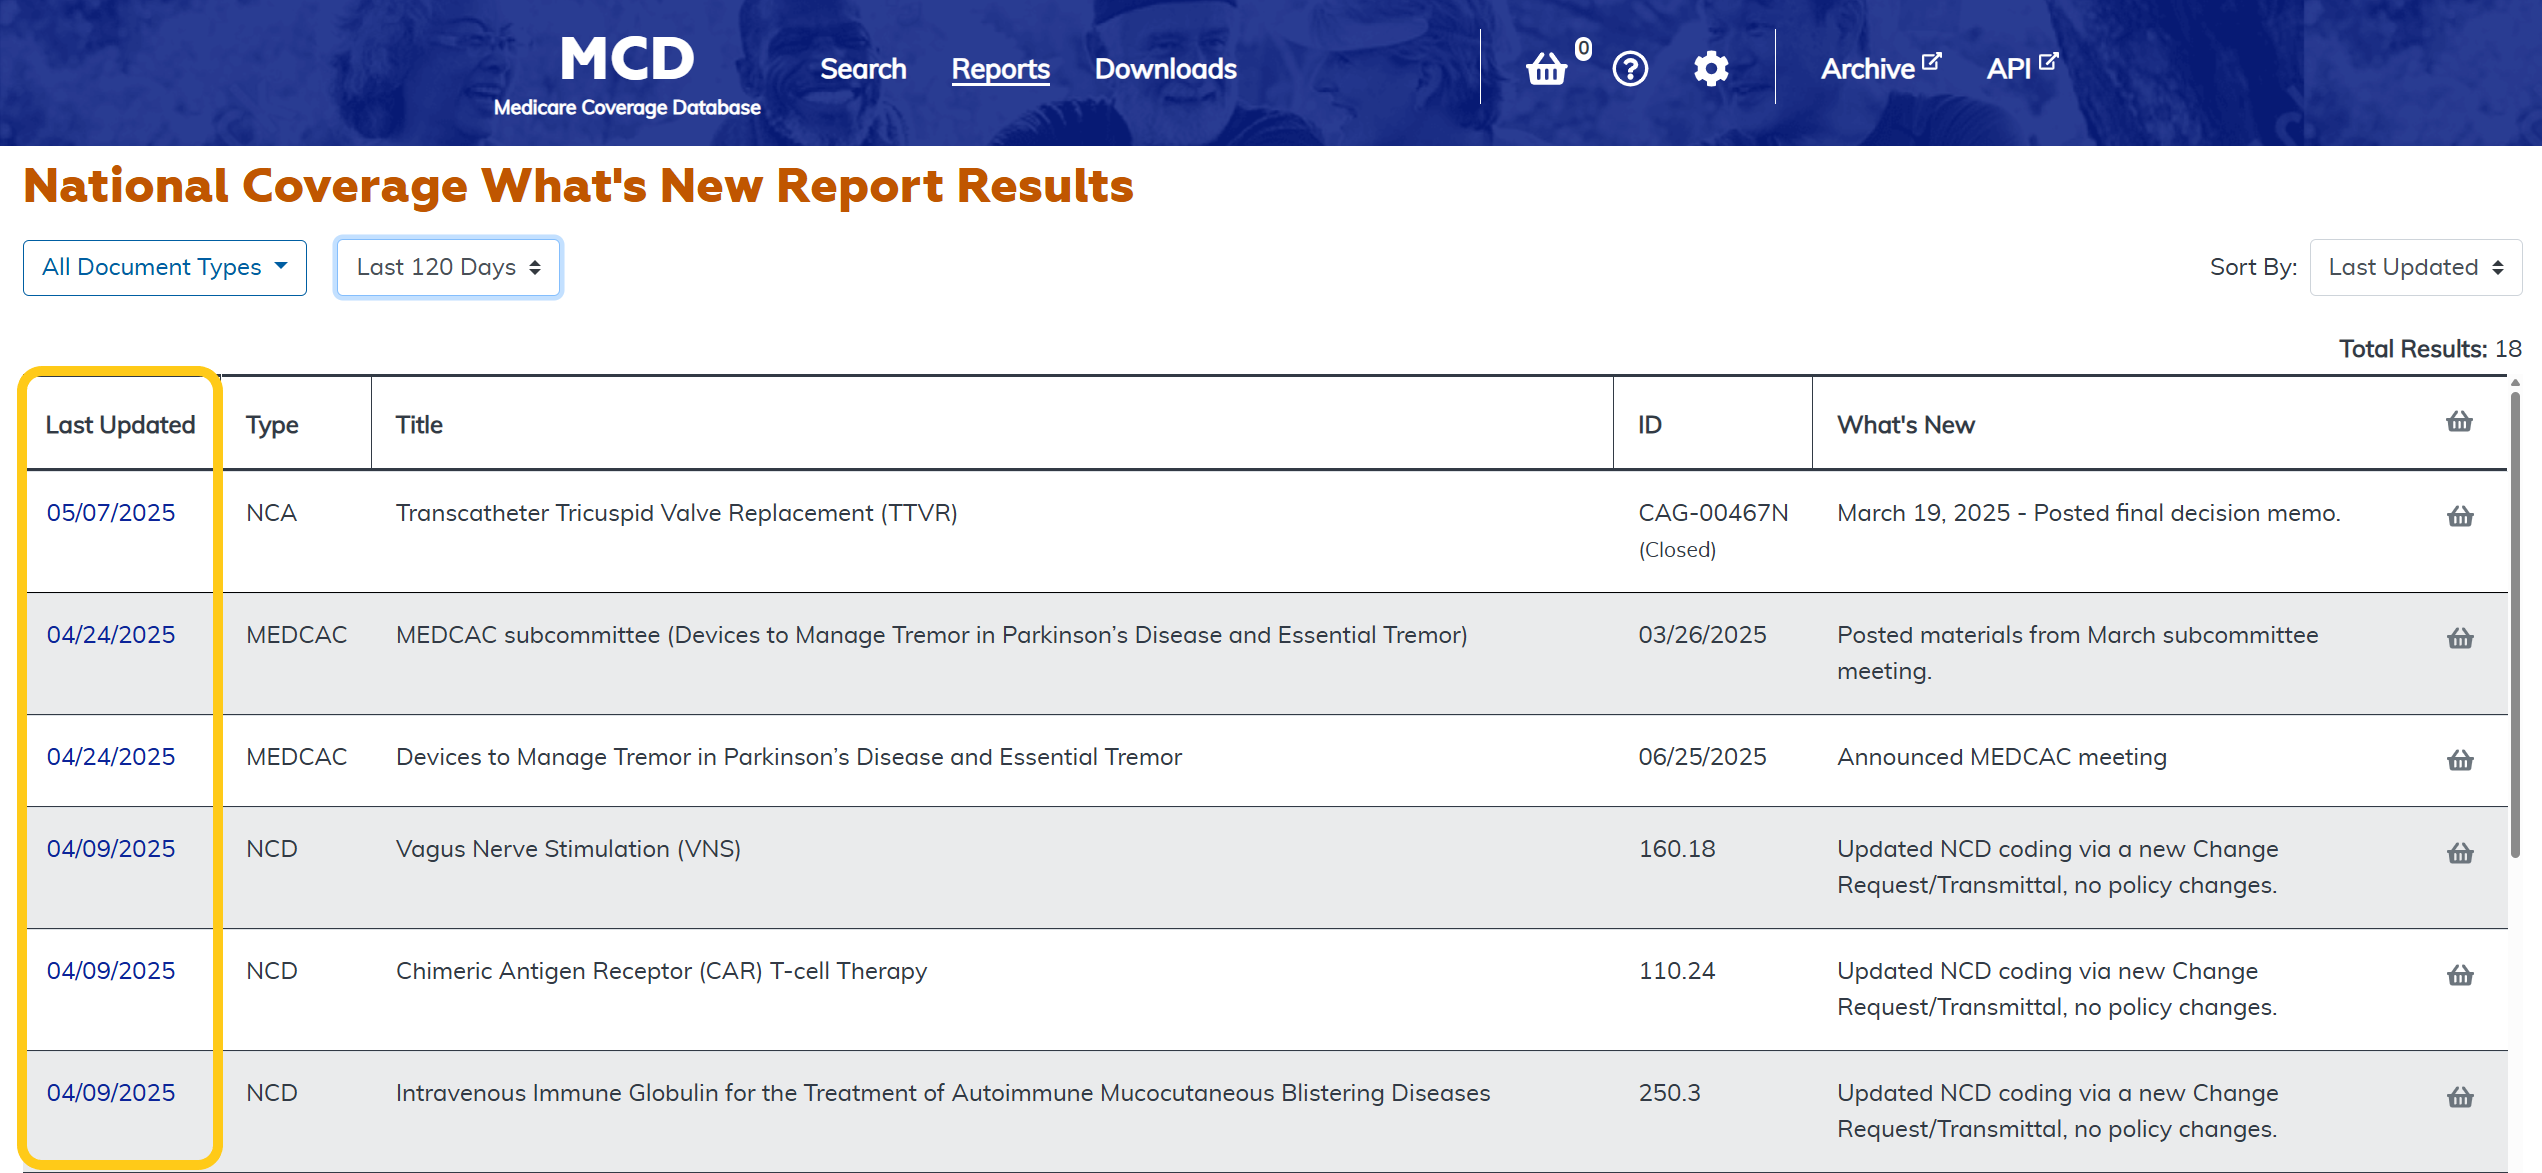Add Announced MEDCAC meeting row to basket
The image size is (2542, 1173).
[x=2460, y=761]
